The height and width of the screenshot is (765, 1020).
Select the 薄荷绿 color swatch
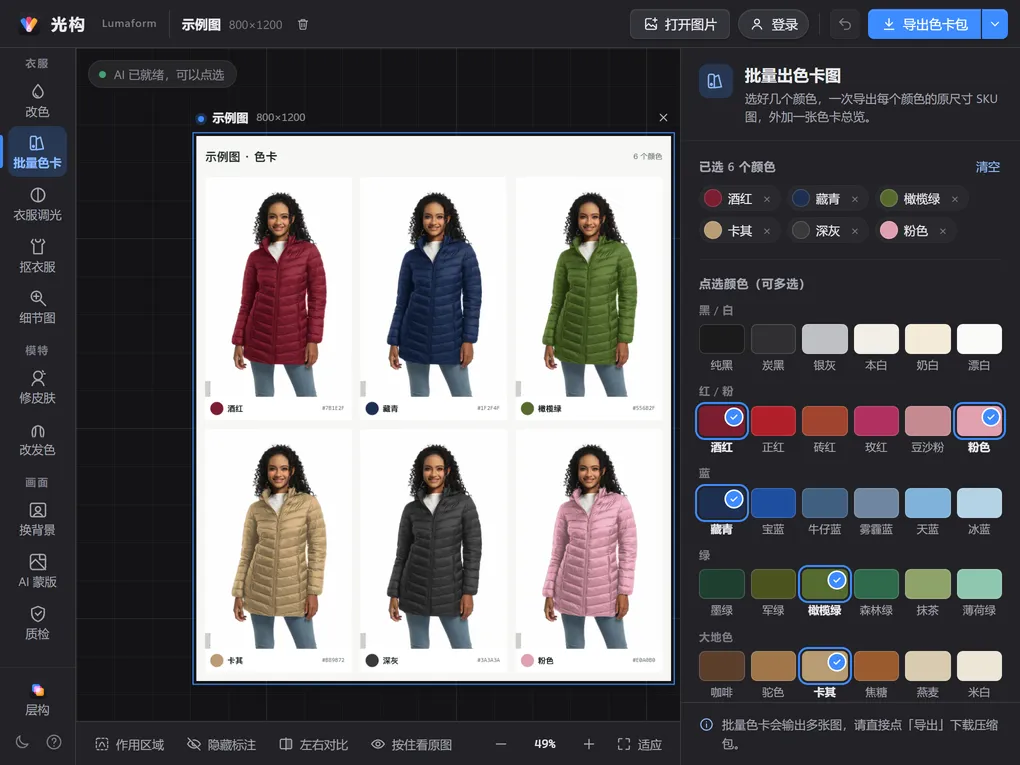[979, 584]
